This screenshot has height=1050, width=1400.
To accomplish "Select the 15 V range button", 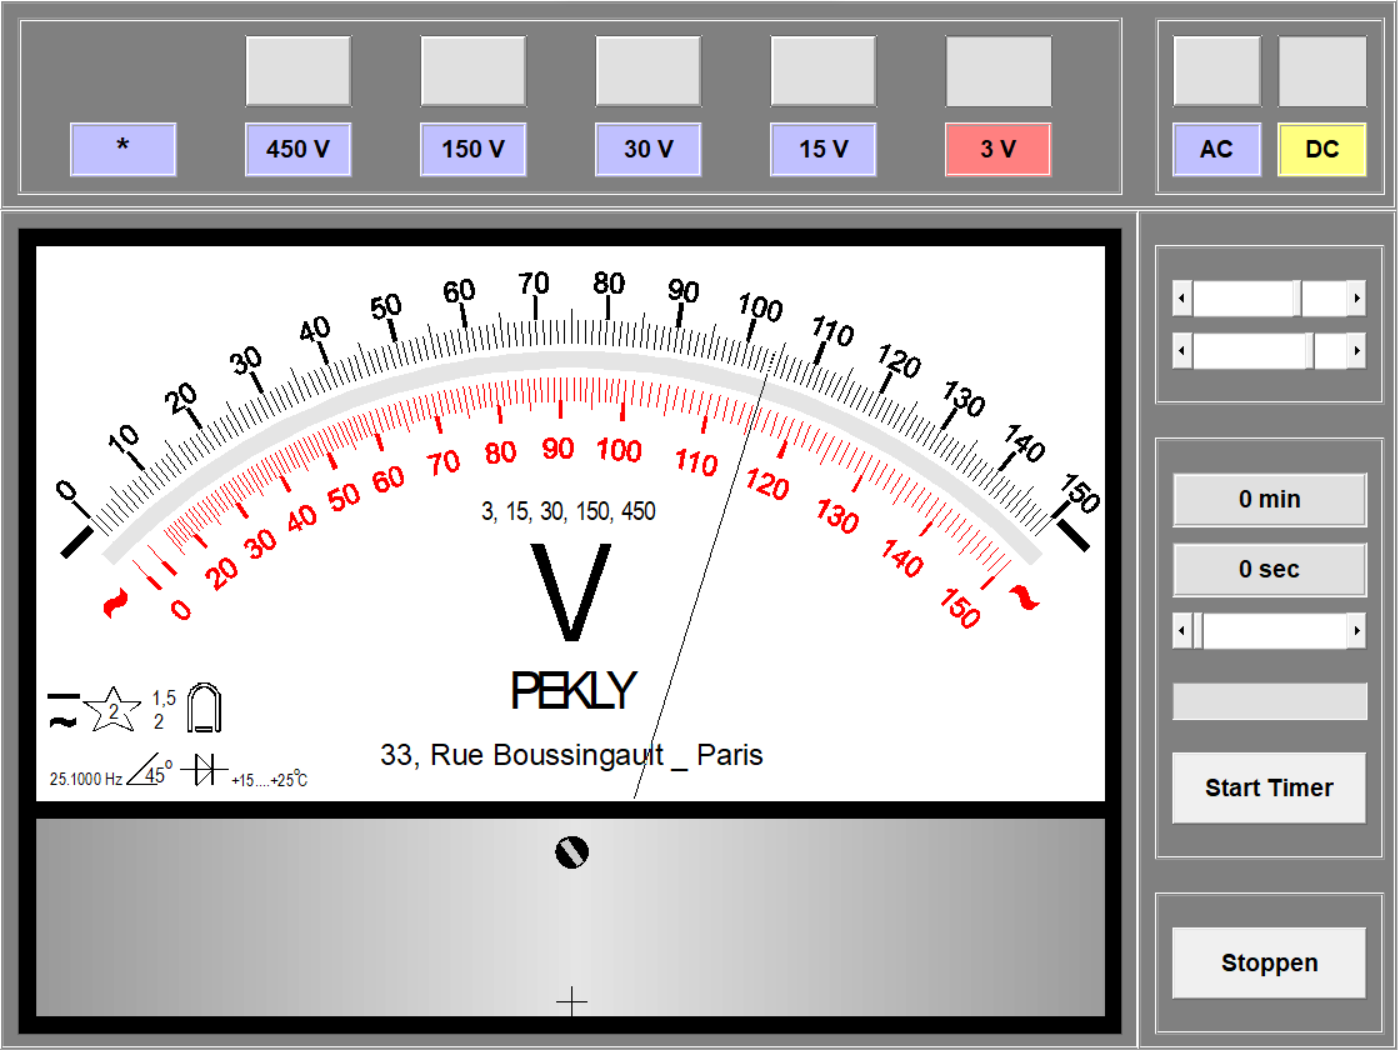I will [823, 149].
